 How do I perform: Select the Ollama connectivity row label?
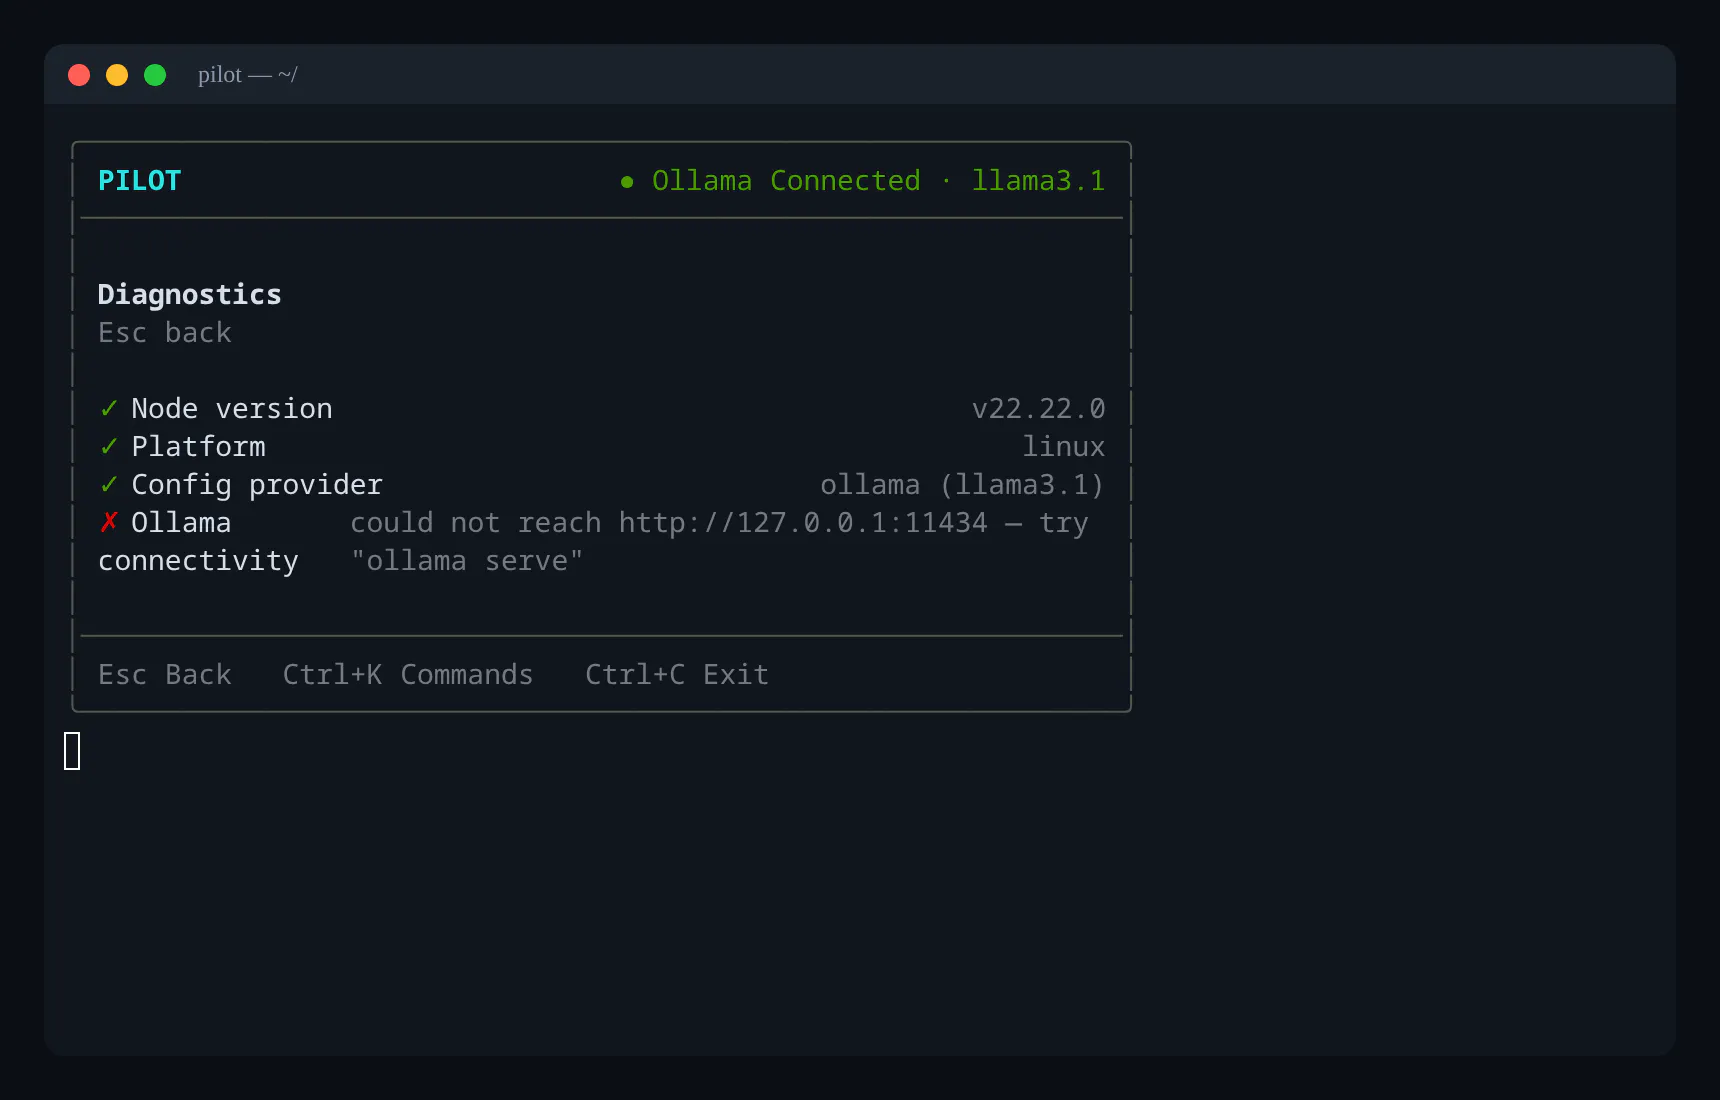click(198, 542)
